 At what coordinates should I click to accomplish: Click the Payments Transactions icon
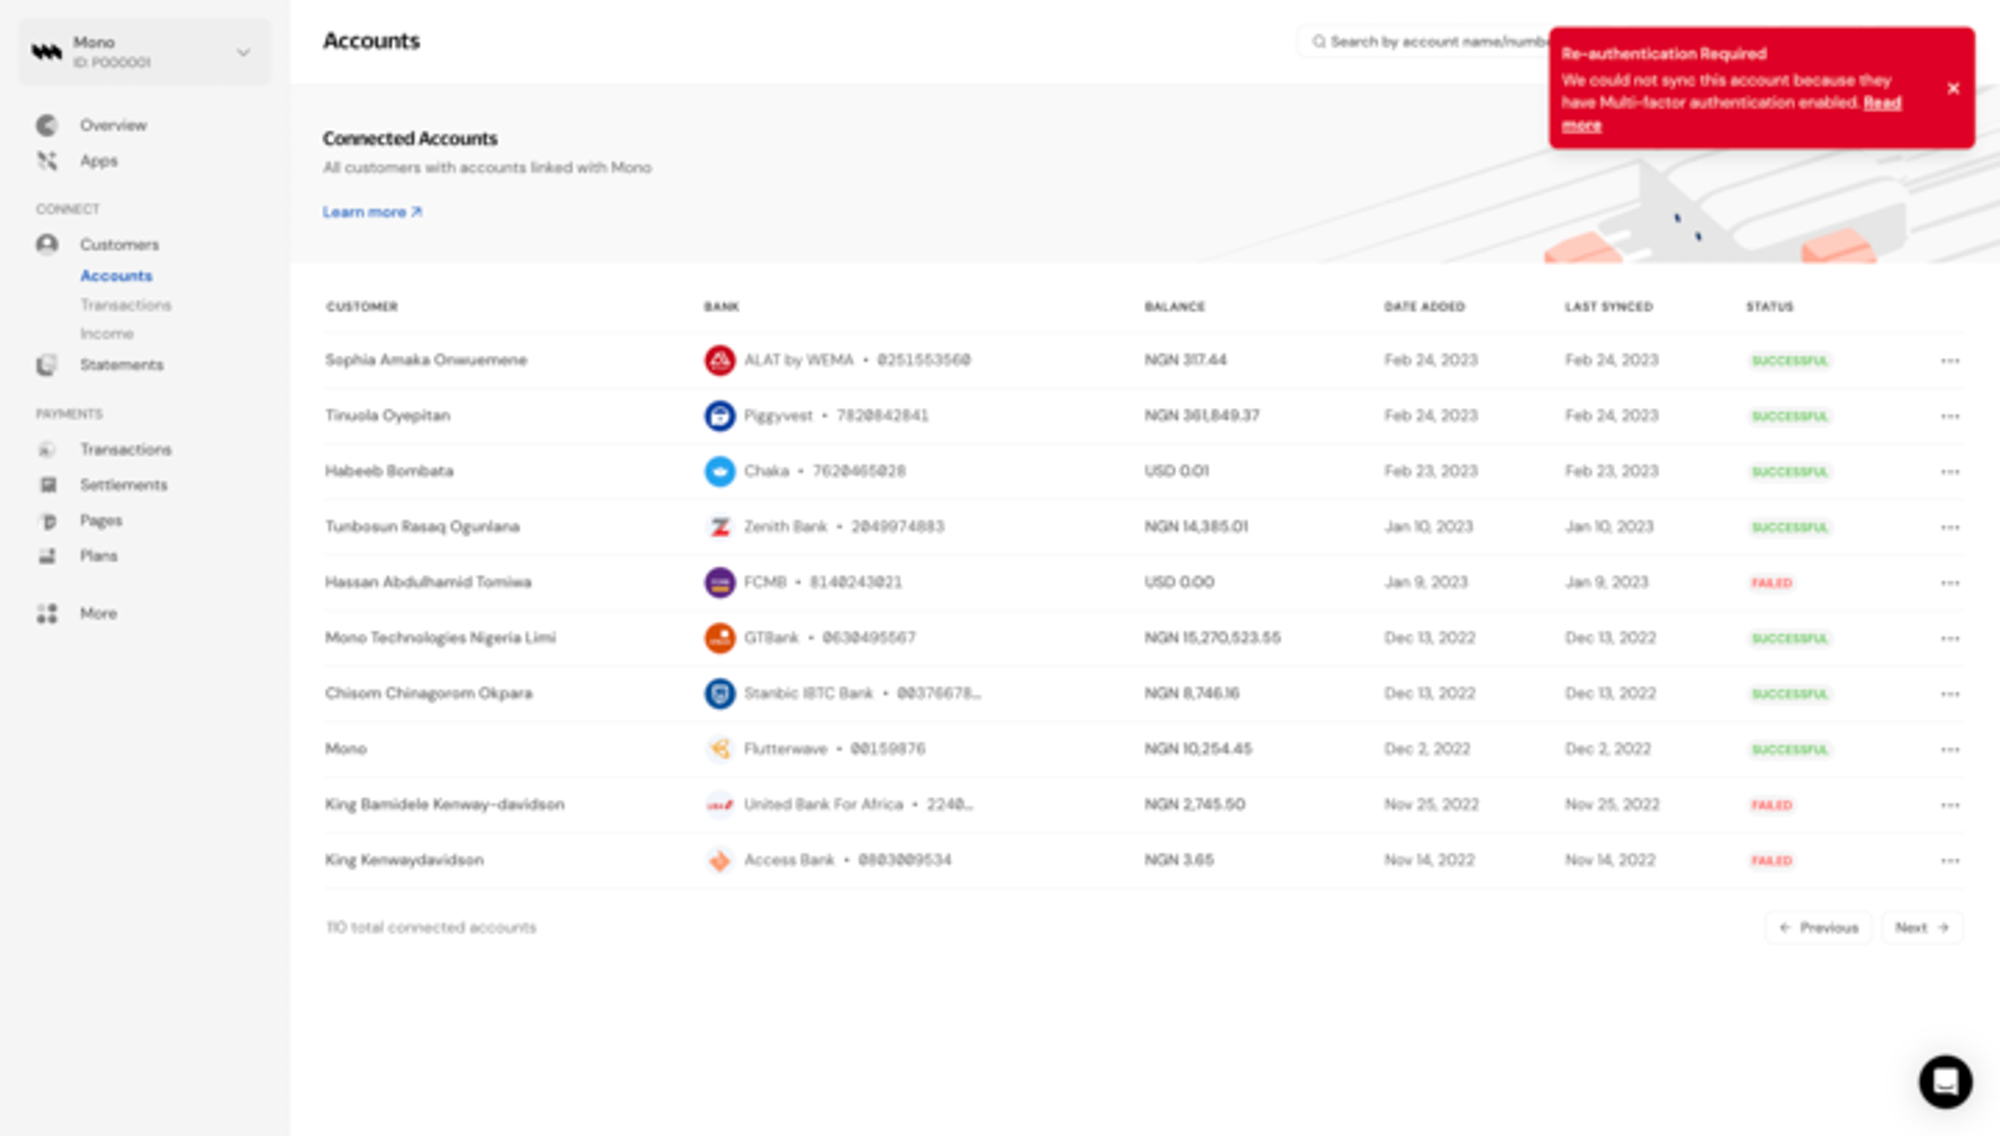[47, 449]
